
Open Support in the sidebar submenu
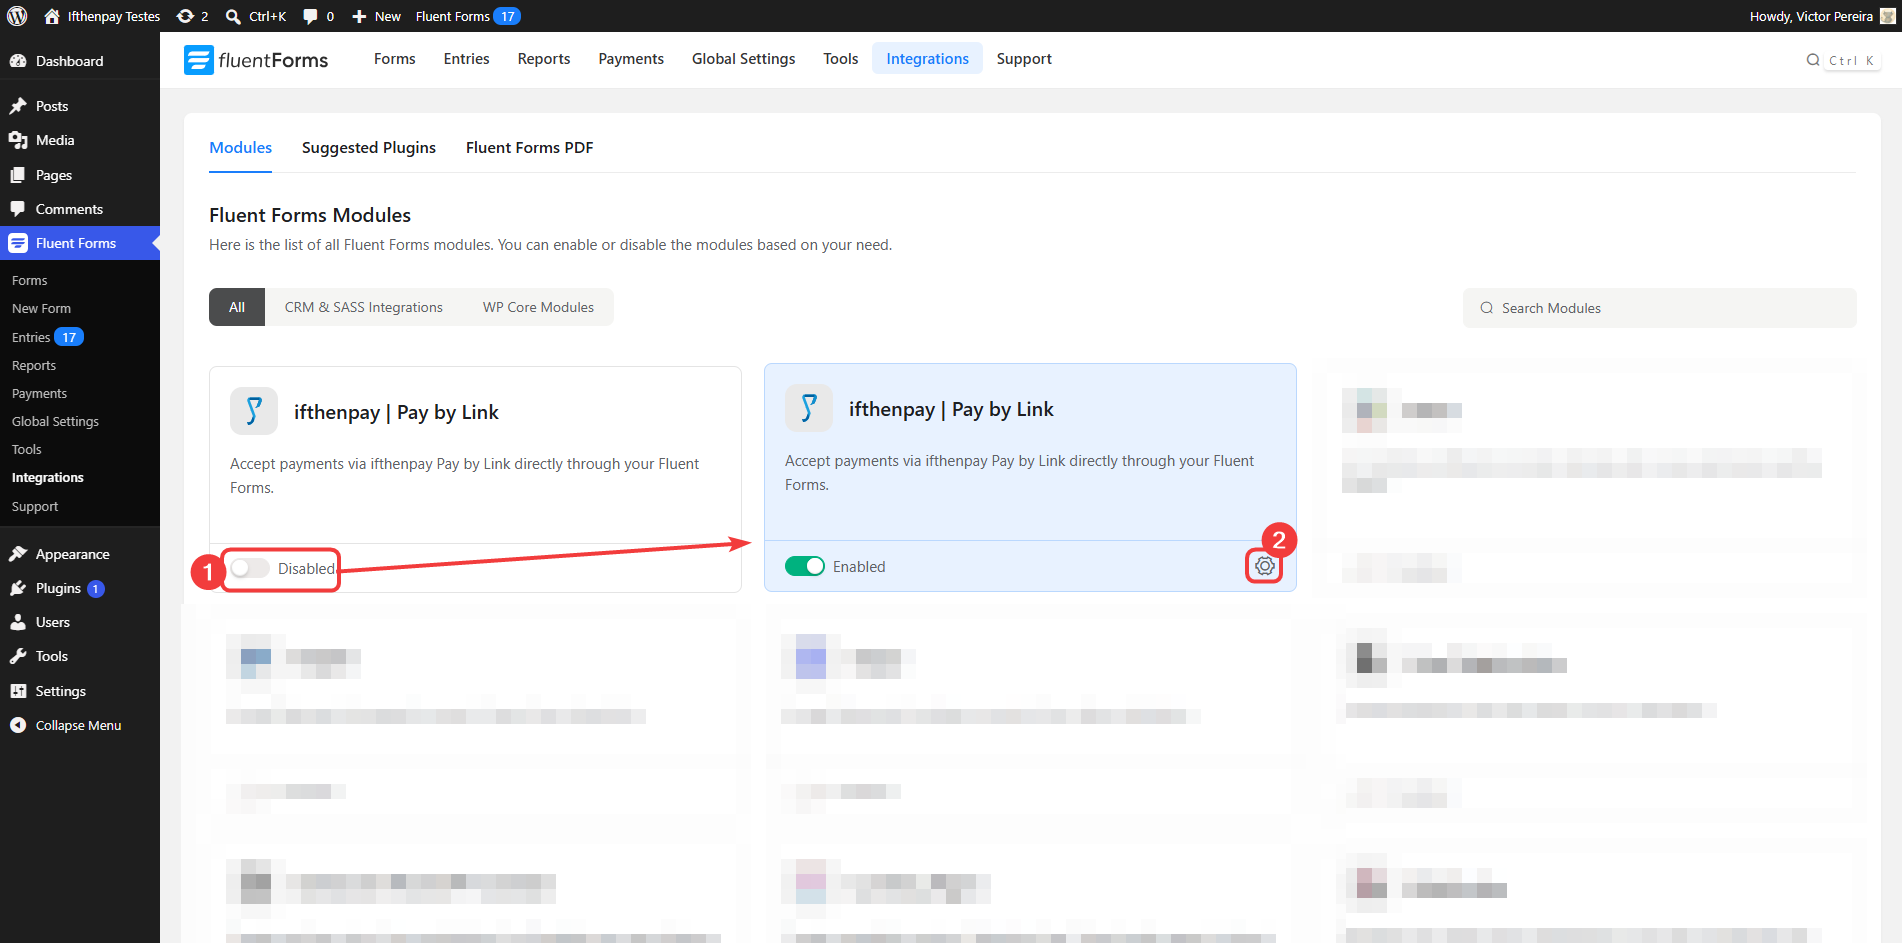(x=35, y=507)
